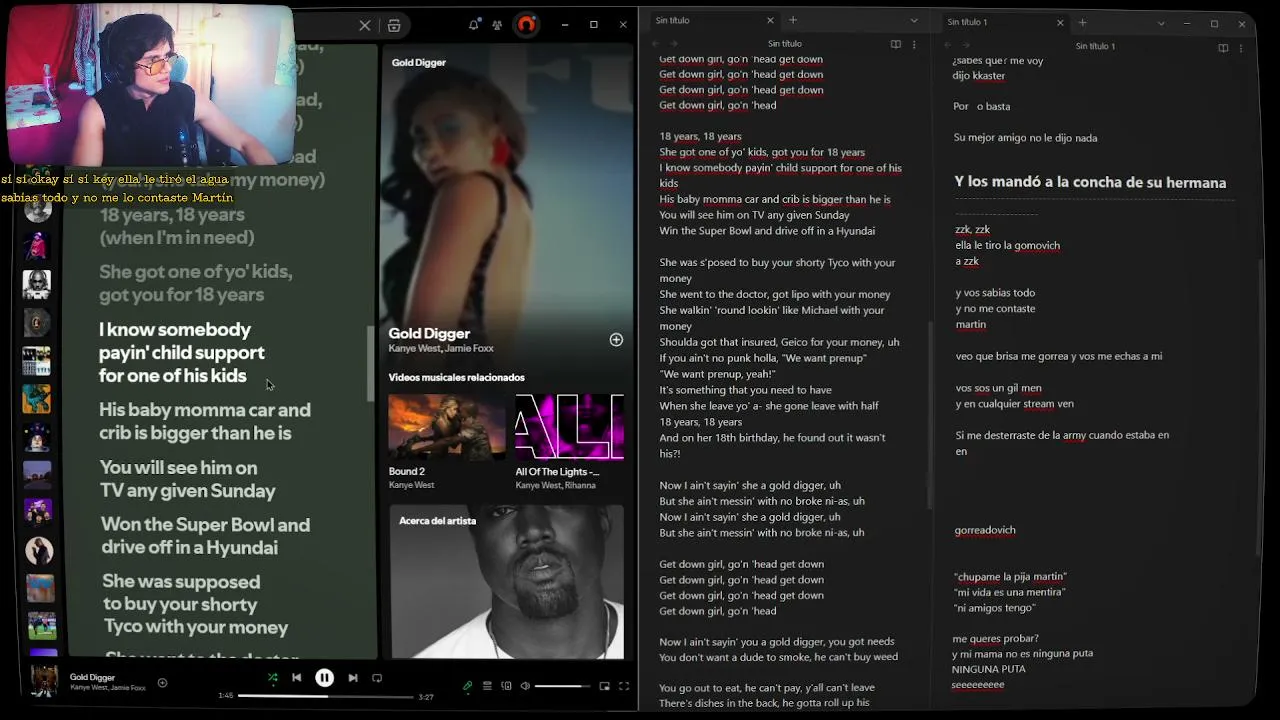
Task: Open the Spotify profile avatar menu
Action: 526,25
